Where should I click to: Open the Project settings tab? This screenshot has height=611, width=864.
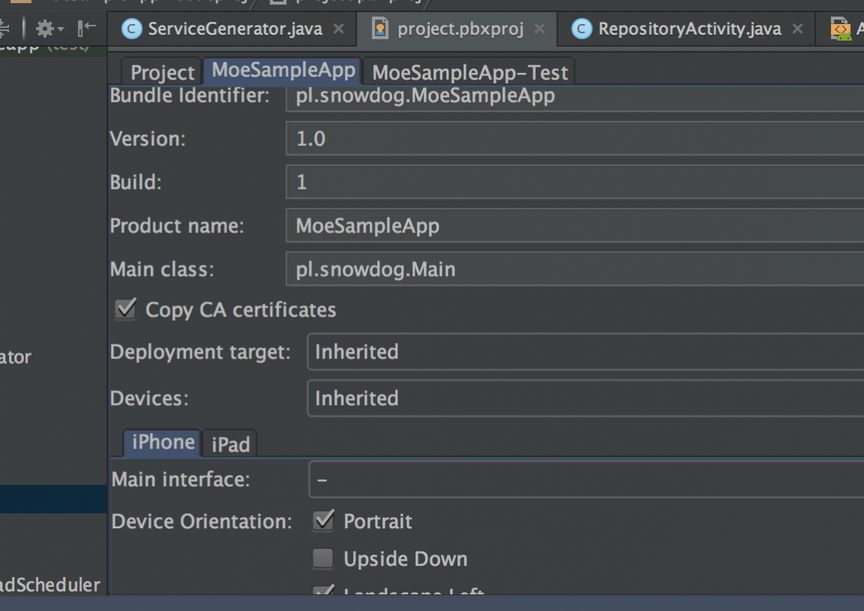(163, 72)
